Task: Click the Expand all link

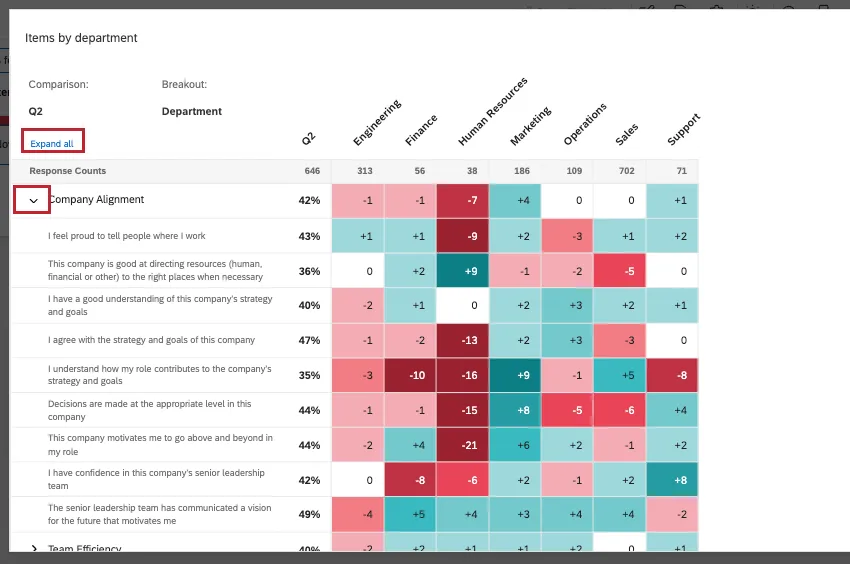Action: click(52, 144)
